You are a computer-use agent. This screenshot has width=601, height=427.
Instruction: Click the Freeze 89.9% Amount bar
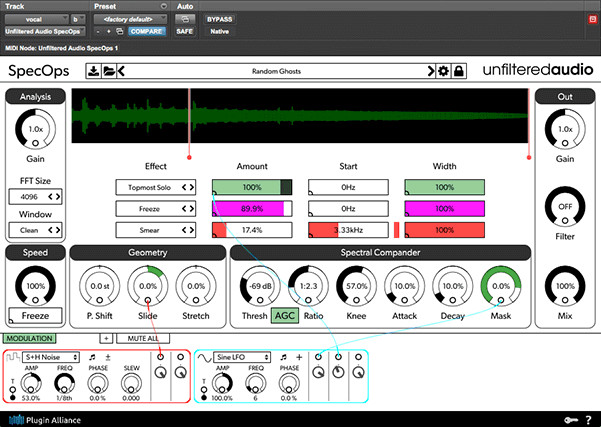coord(252,209)
